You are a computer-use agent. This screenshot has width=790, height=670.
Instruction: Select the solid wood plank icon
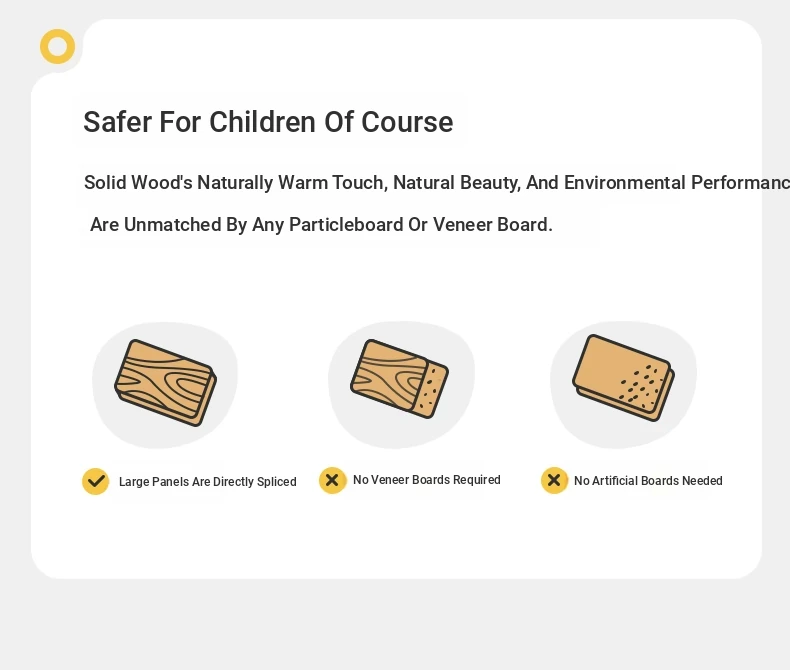tap(166, 383)
